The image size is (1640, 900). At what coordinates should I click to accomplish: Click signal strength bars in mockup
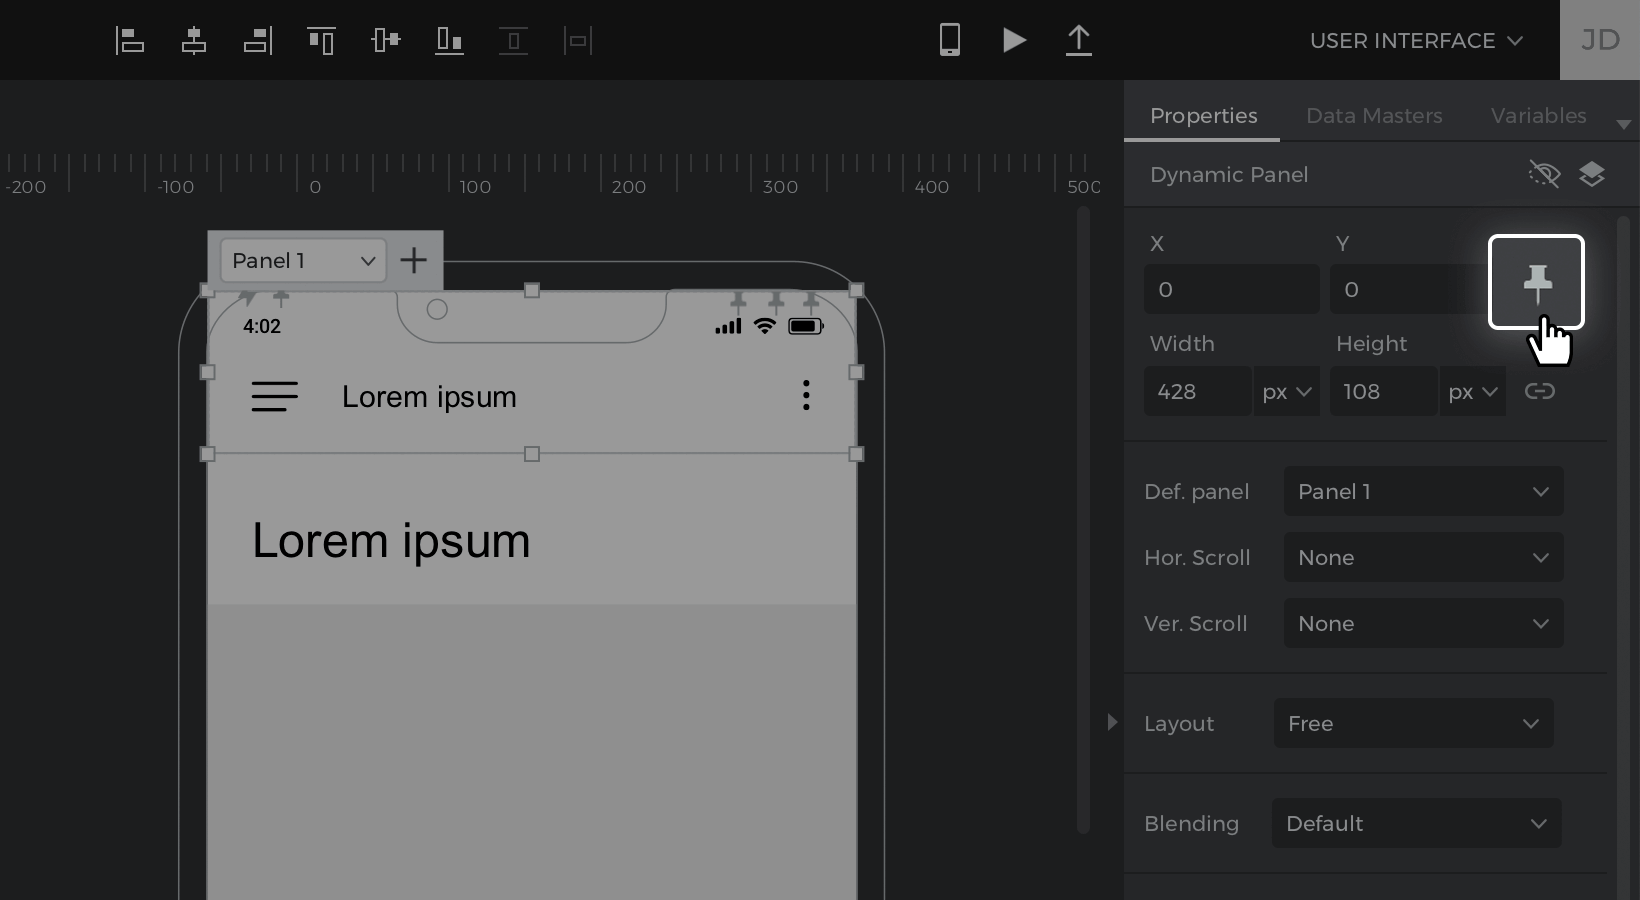pos(728,326)
